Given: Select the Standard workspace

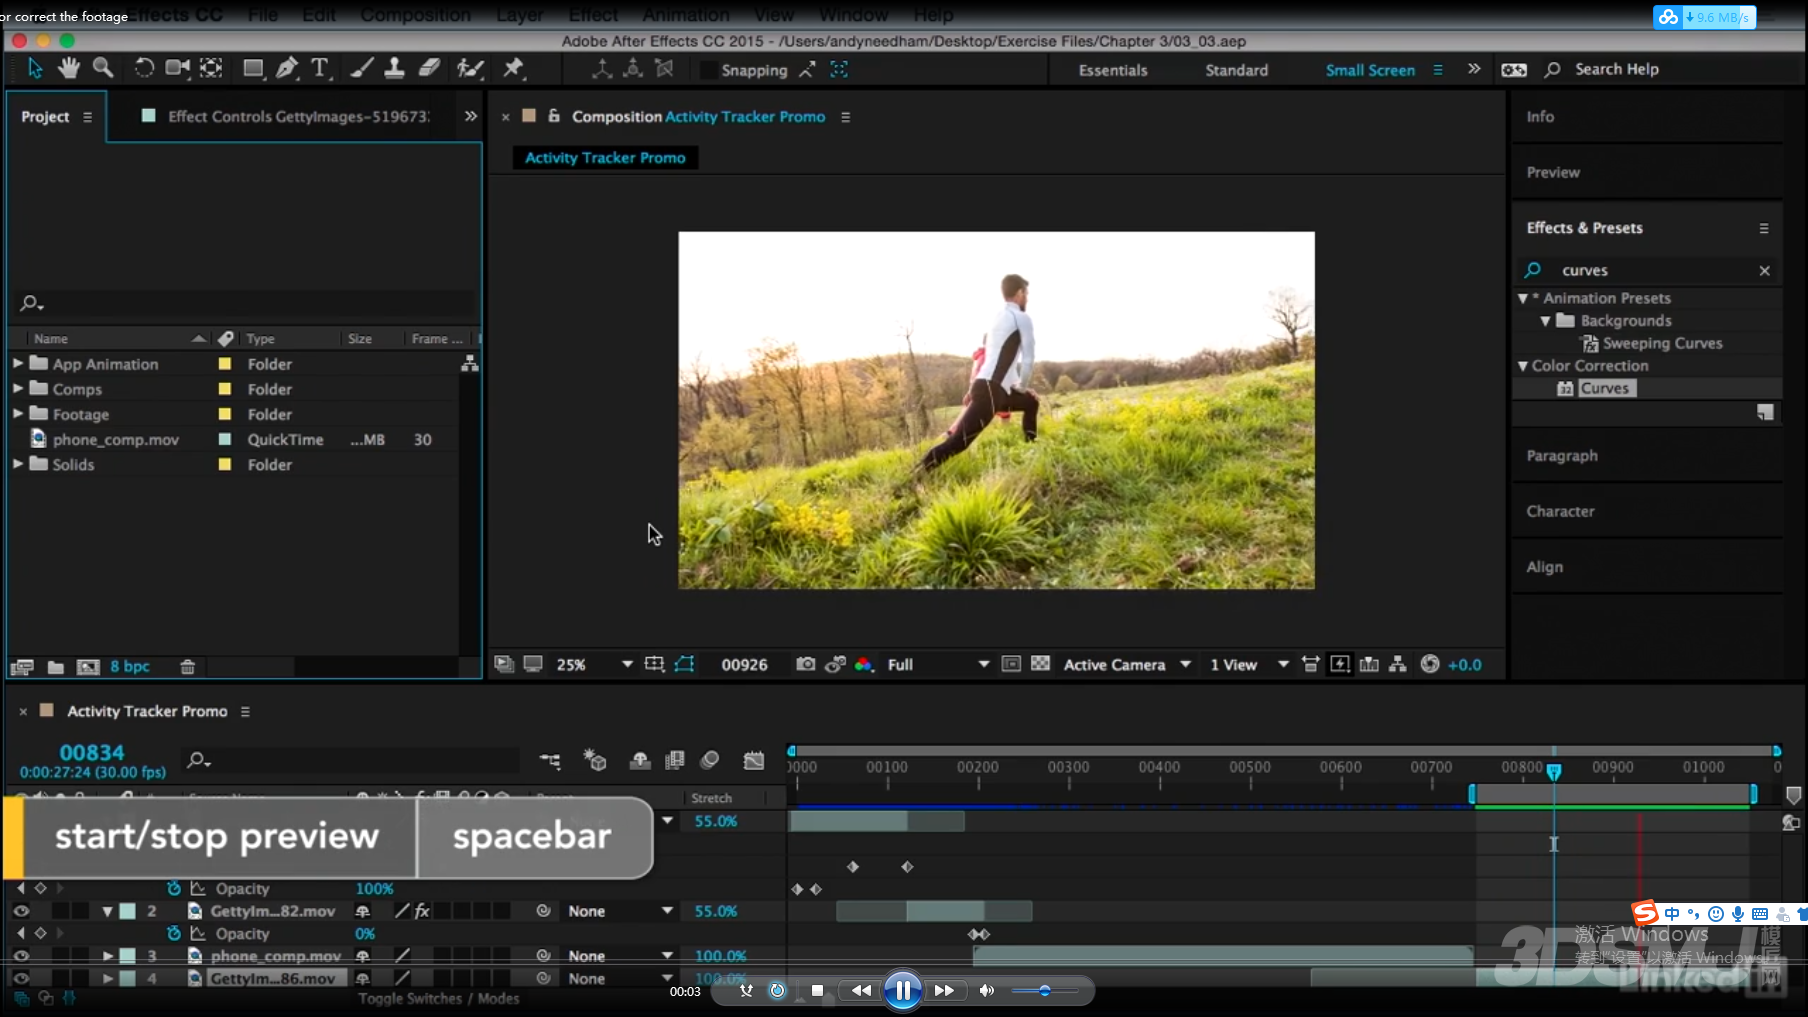Looking at the screenshot, I should (1236, 70).
